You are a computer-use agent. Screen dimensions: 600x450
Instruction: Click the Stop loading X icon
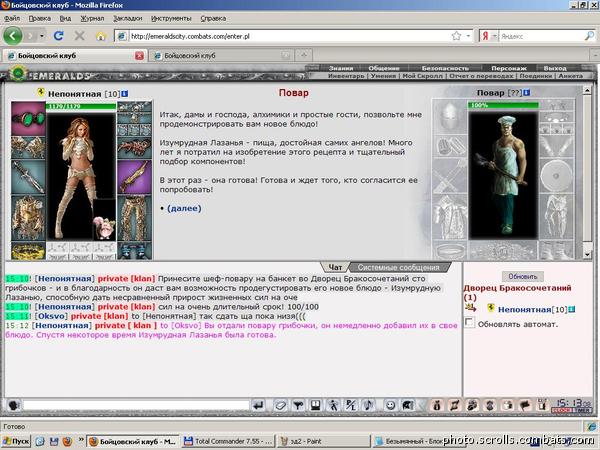click(x=79, y=36)
